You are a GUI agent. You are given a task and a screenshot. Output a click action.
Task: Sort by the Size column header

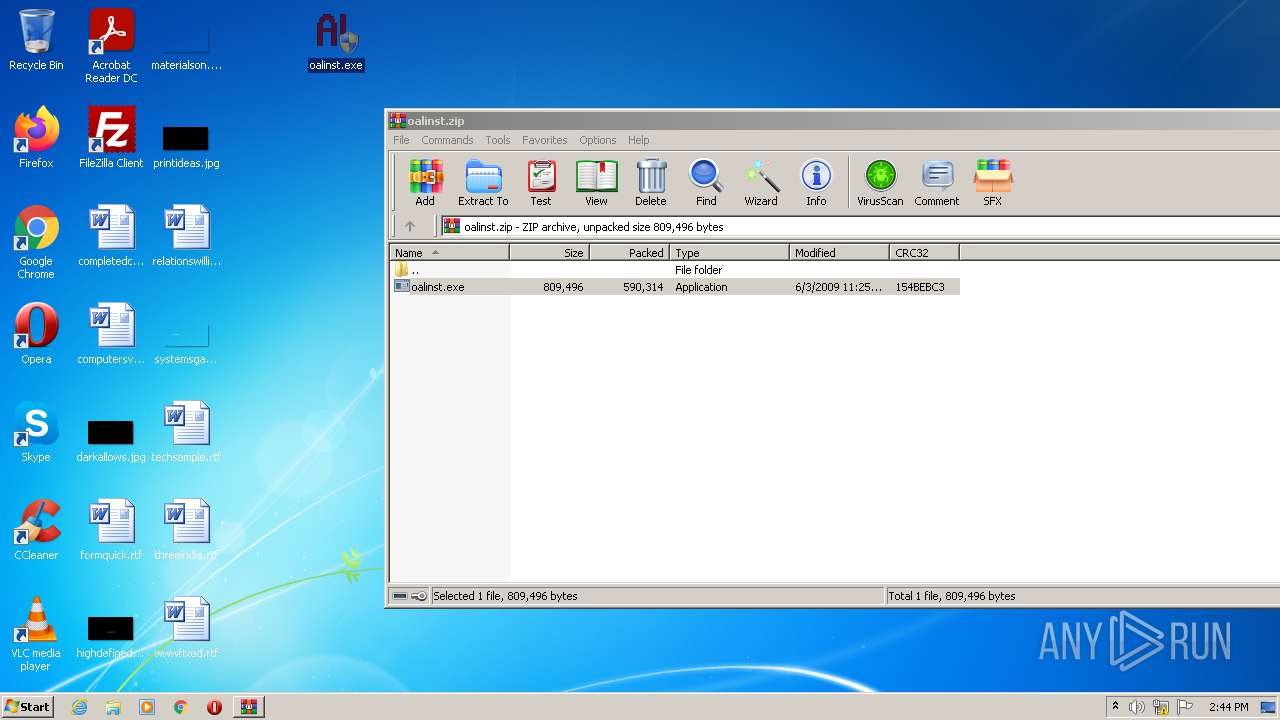[550, 253]
